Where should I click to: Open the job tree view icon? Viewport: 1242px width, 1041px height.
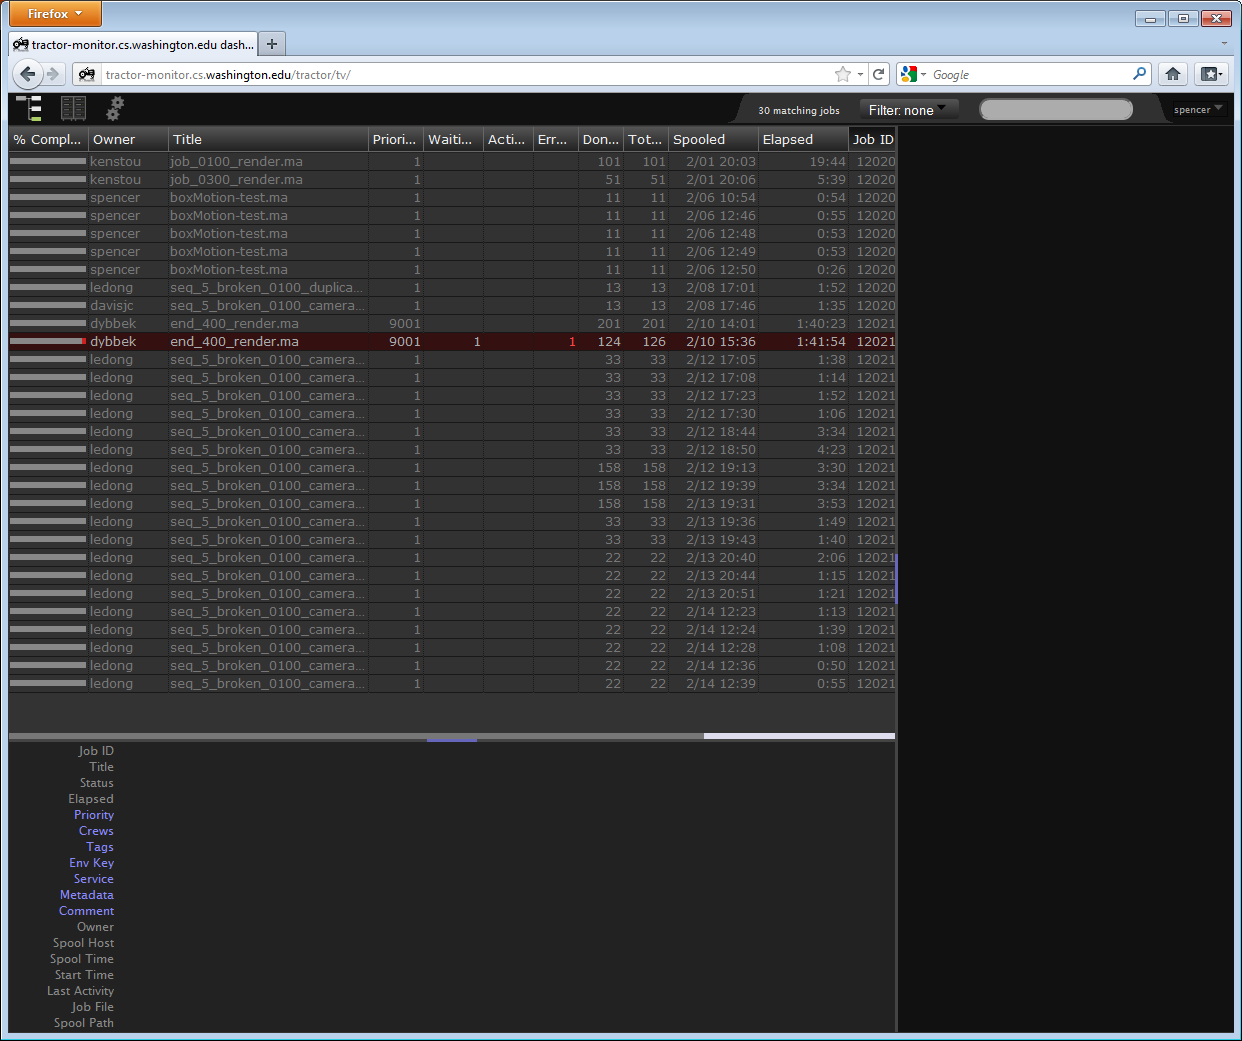click(29, 108)
